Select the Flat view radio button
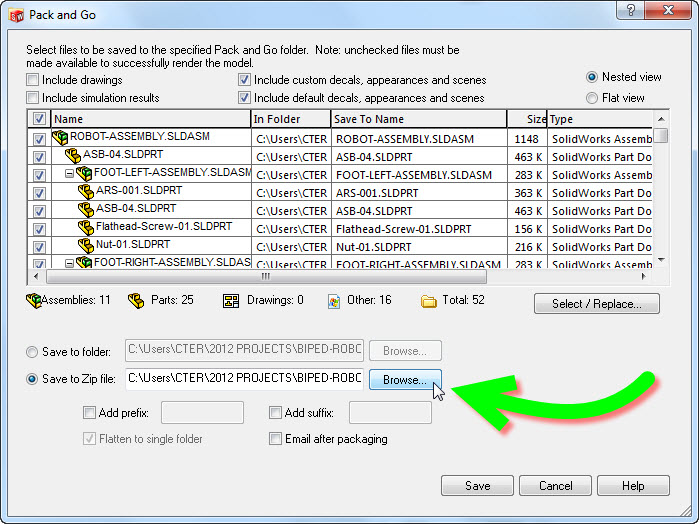 click(592, 98)
